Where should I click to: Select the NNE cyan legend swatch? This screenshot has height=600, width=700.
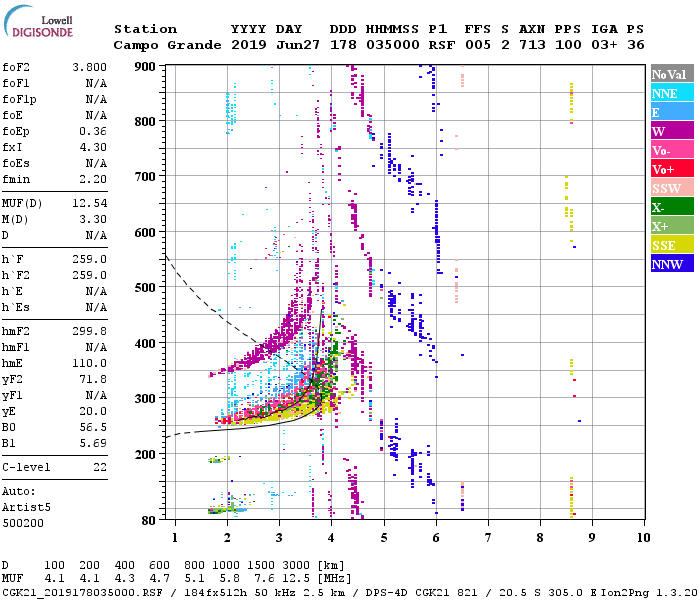(672, 93)
